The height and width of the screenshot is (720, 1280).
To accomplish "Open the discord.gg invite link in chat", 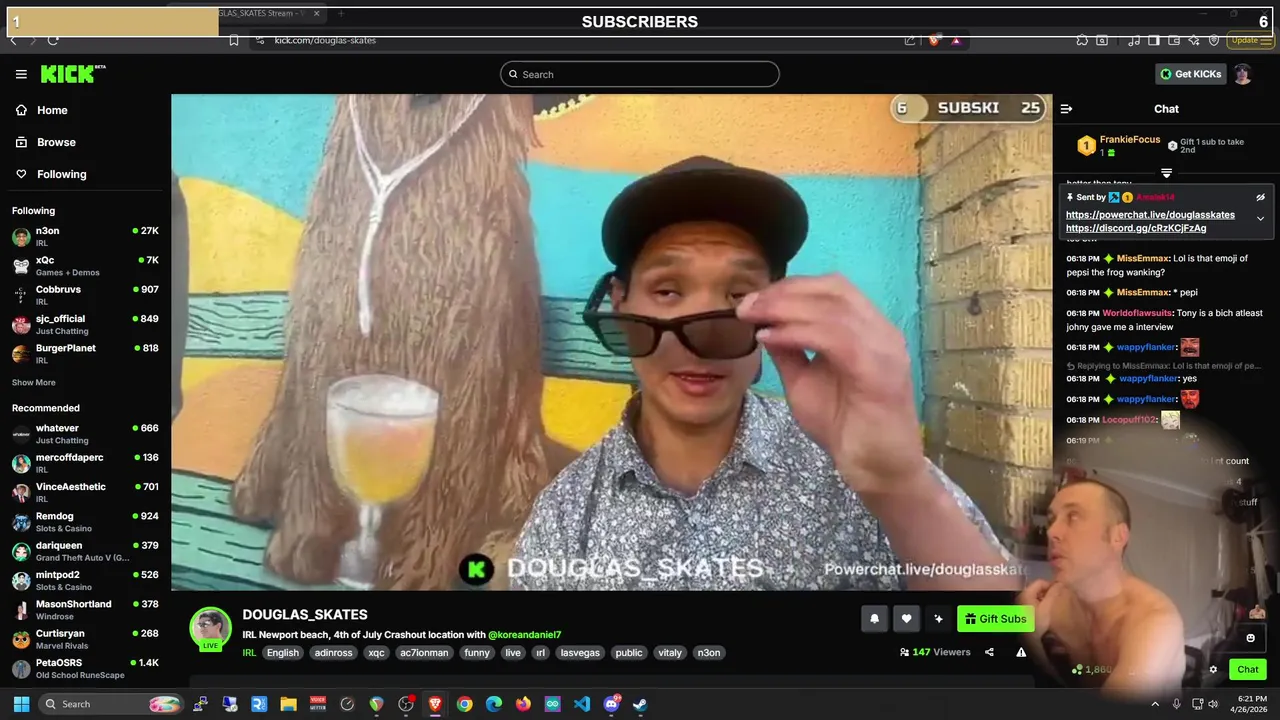I will pyautogui.click(x=1136, y=228).
